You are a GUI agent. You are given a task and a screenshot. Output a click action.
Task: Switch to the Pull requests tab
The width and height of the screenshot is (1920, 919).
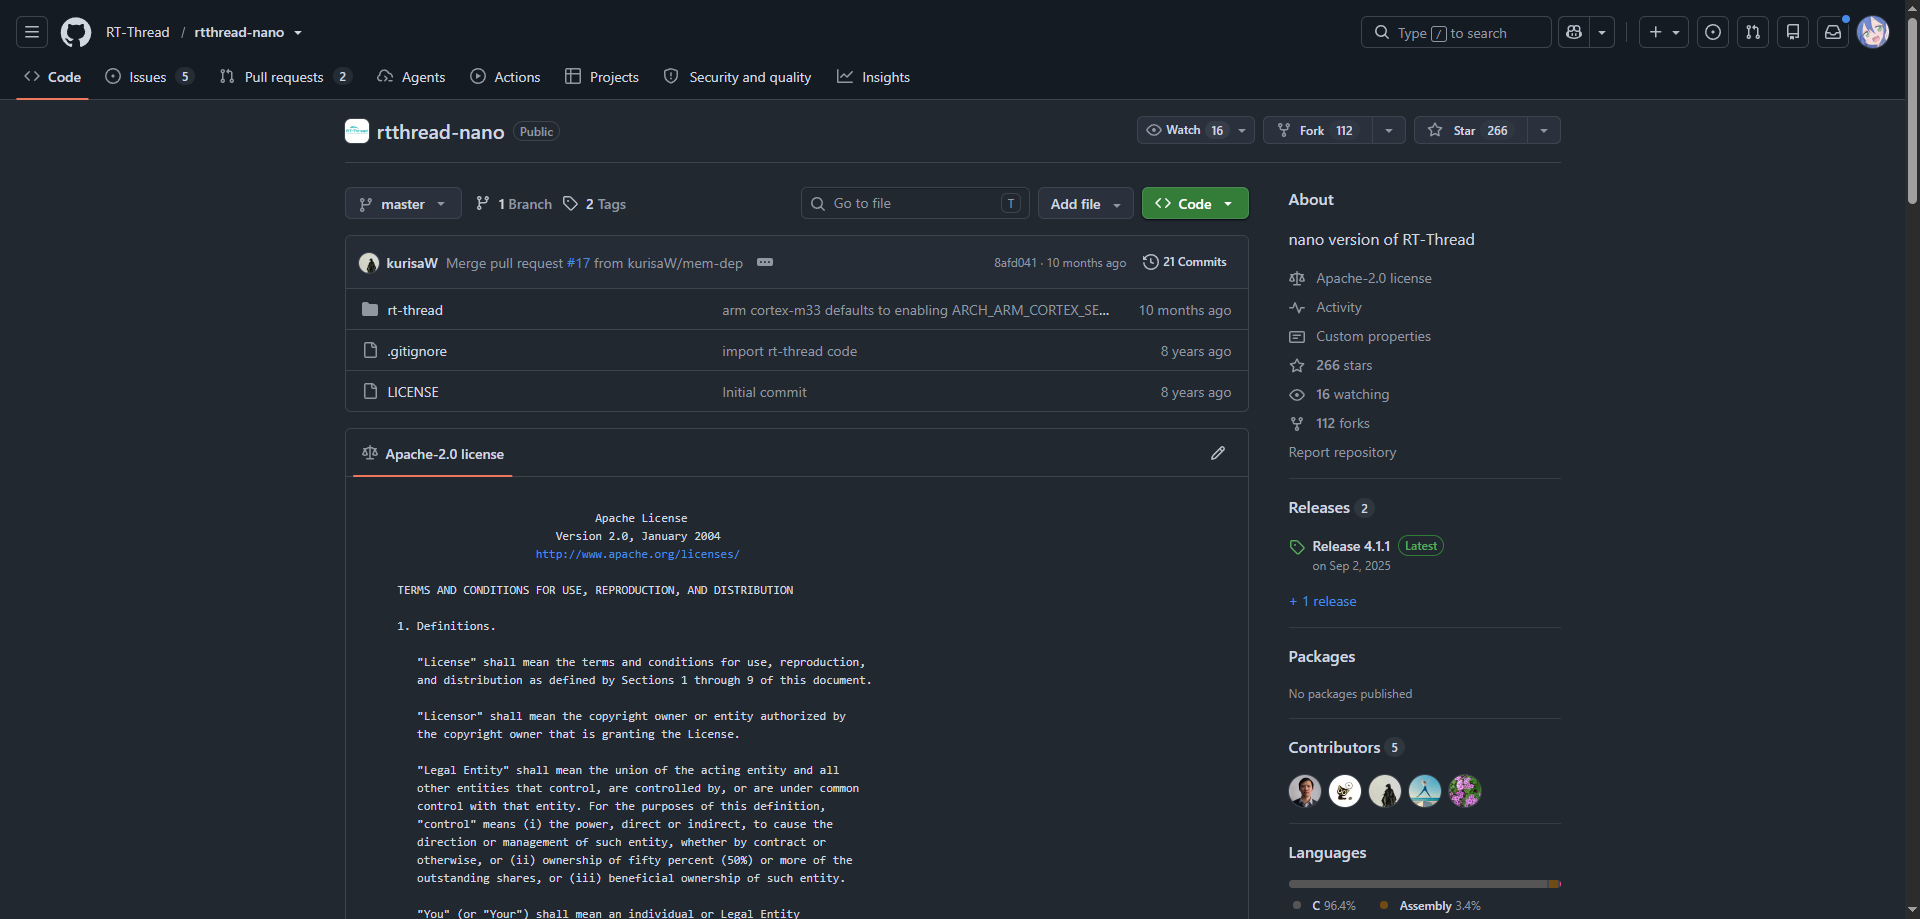click(x=285, y=77)
